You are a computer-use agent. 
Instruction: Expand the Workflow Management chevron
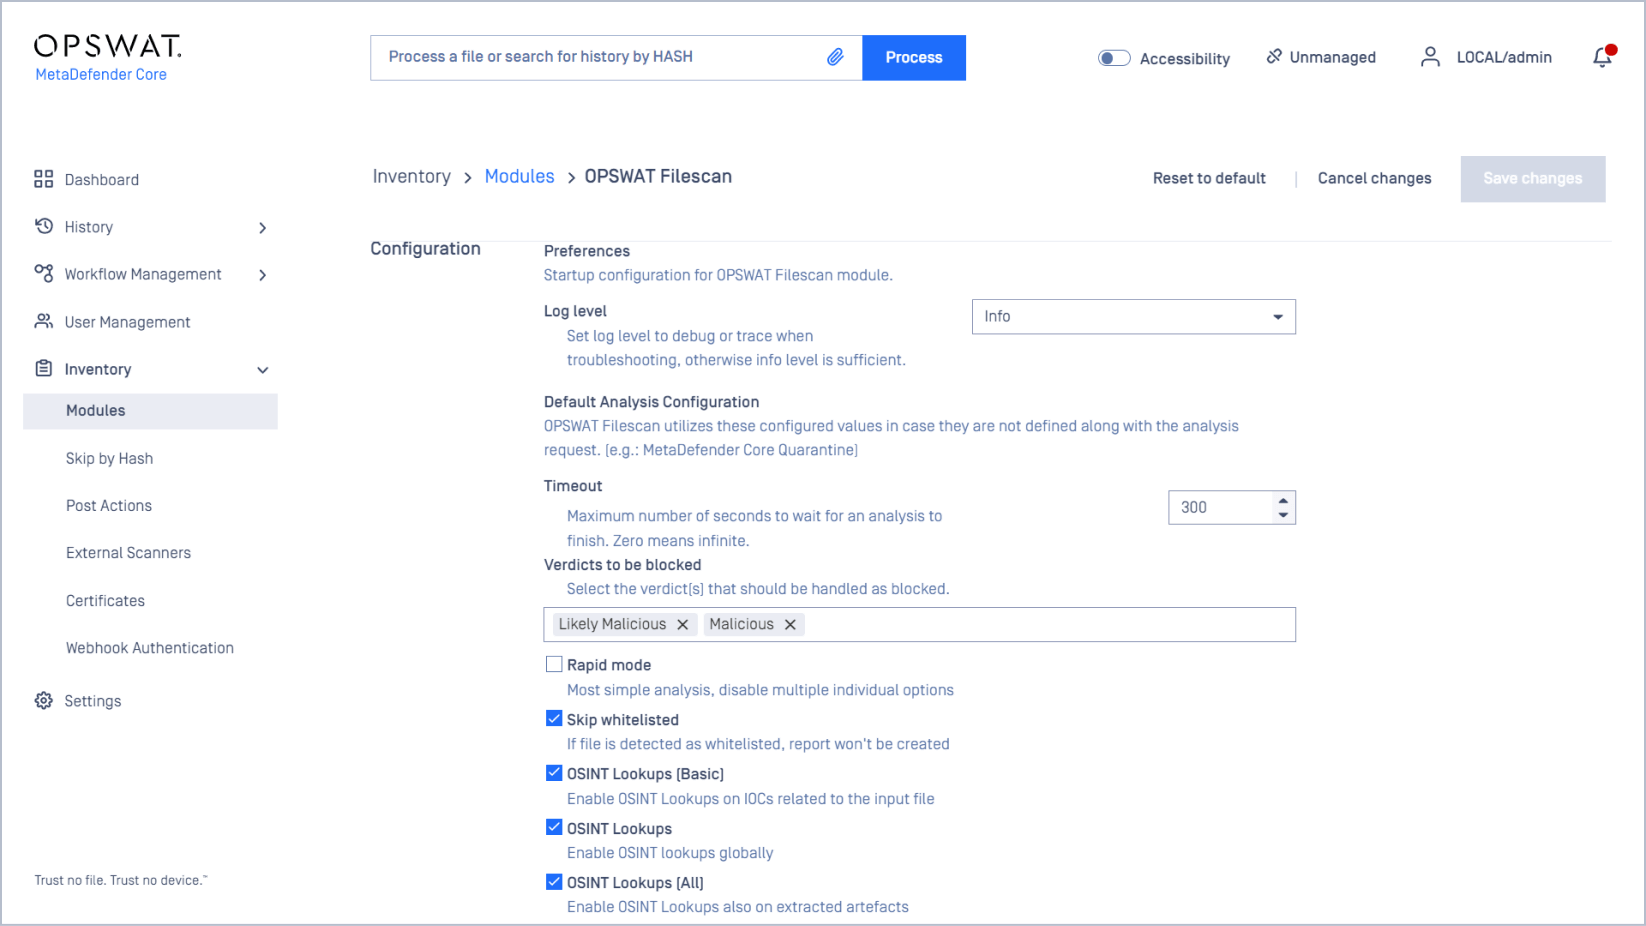262,275
